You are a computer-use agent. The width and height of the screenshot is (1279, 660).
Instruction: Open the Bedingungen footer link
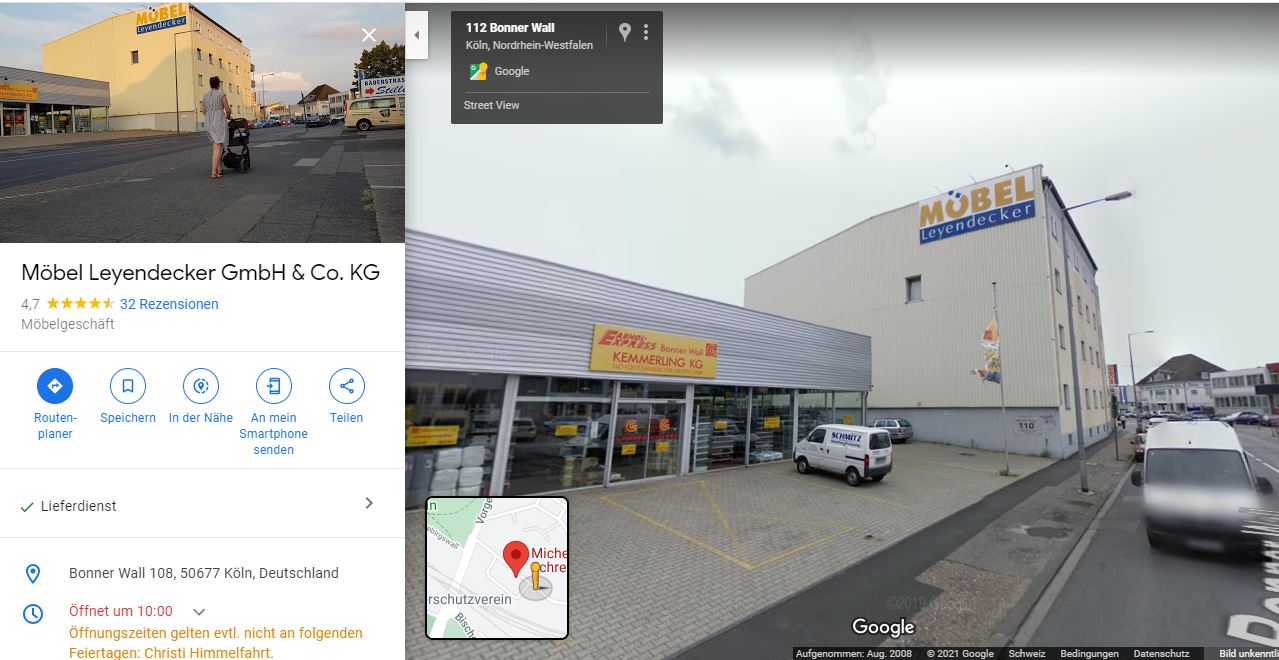coord(1089,653)
